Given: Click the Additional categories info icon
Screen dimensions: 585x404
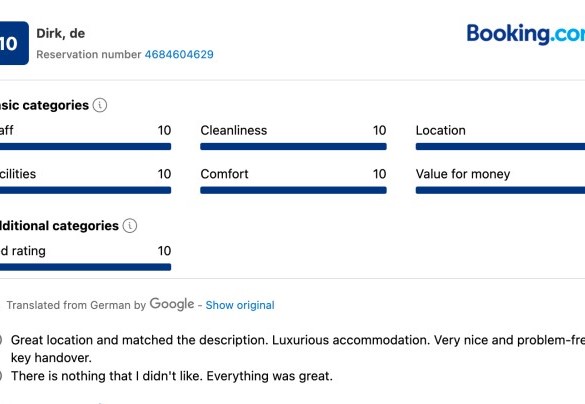Looking at the screenshot, I should pos(130,226).
